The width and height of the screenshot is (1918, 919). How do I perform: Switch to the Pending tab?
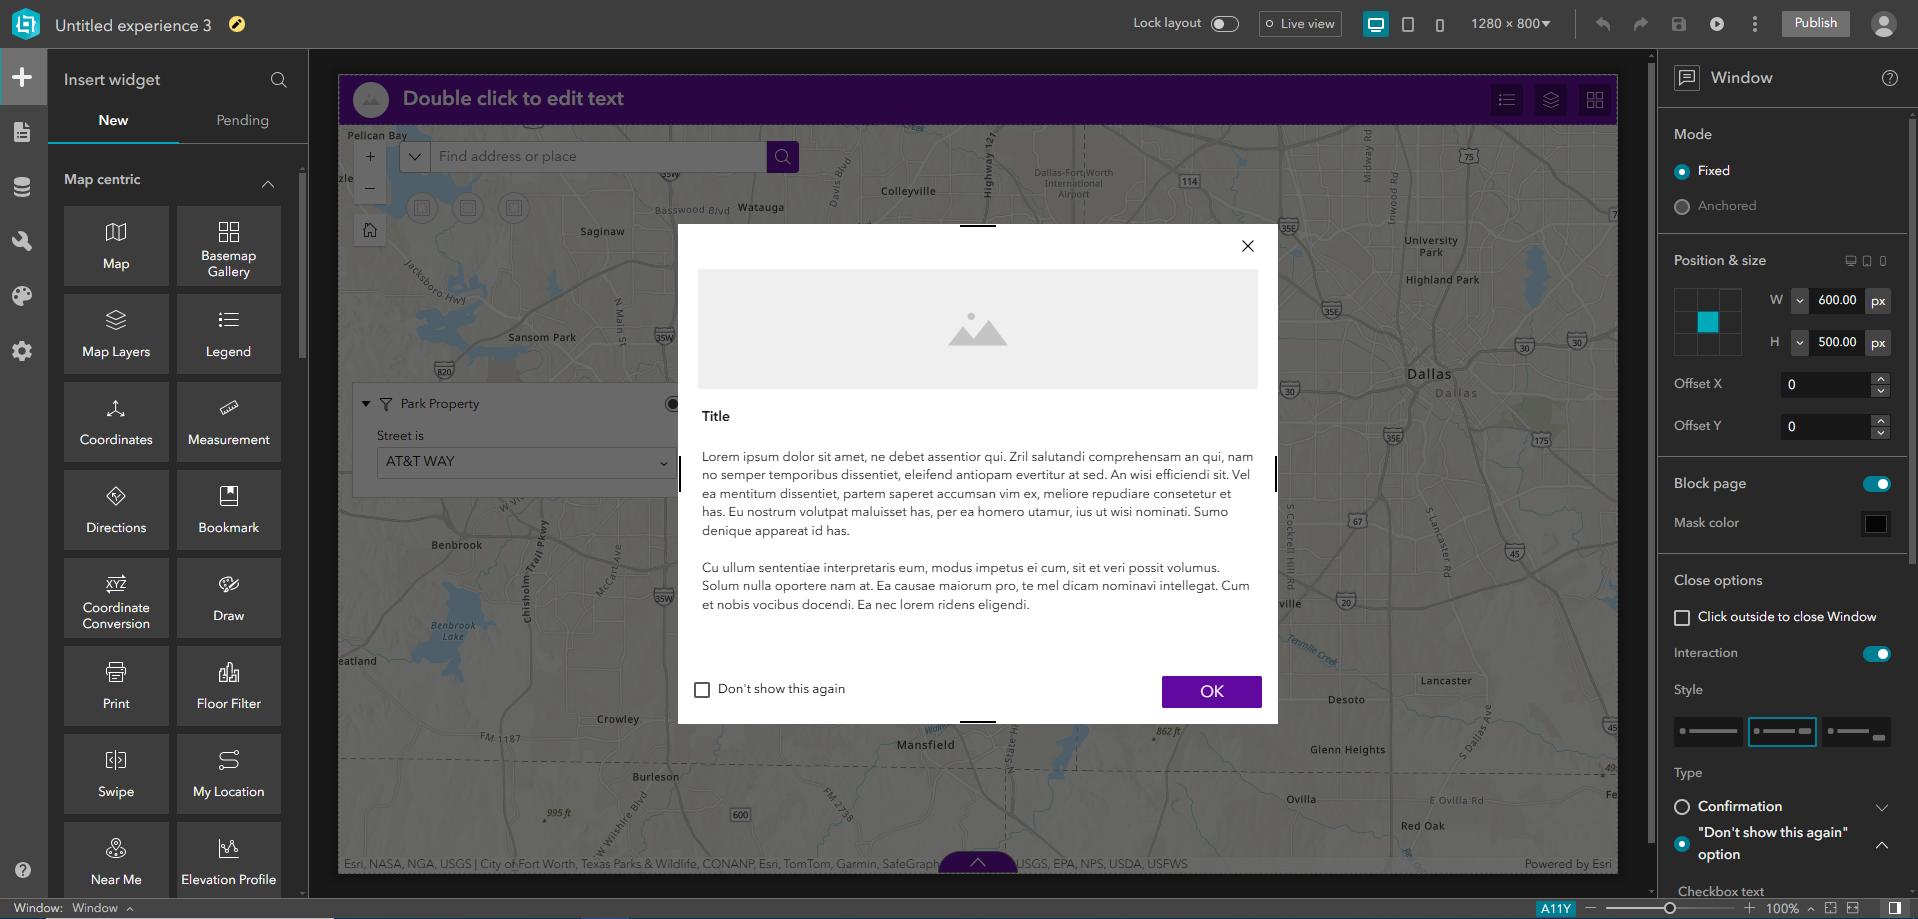(x=241, y=120)
